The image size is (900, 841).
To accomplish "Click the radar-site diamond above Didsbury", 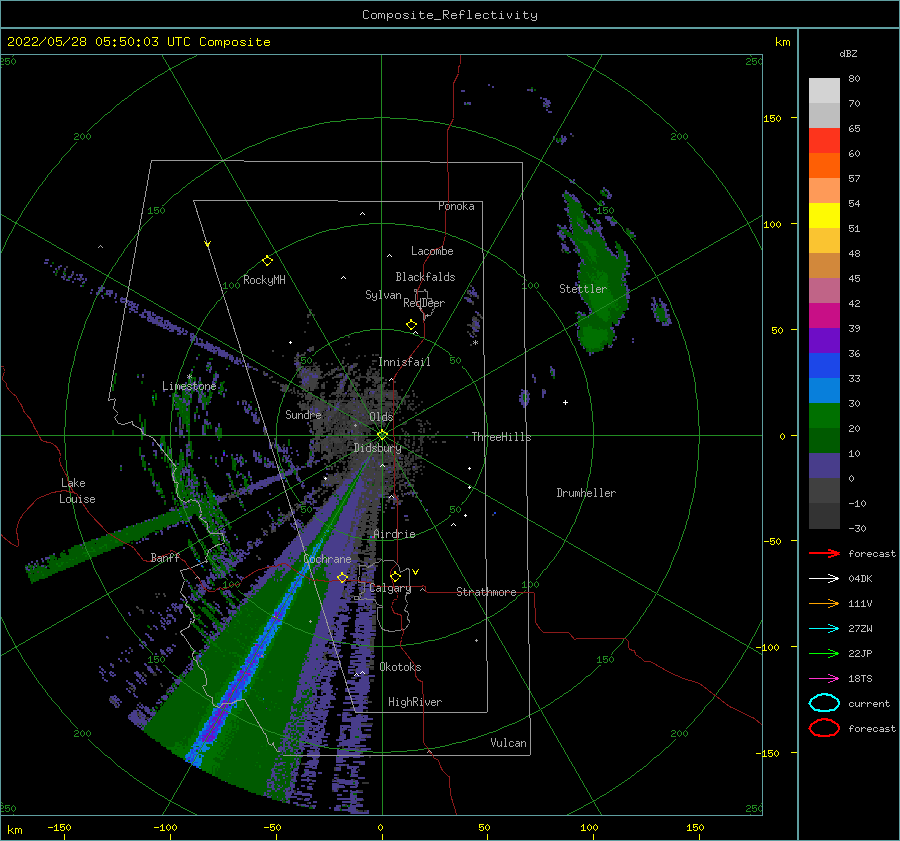I will click(382, 435).
